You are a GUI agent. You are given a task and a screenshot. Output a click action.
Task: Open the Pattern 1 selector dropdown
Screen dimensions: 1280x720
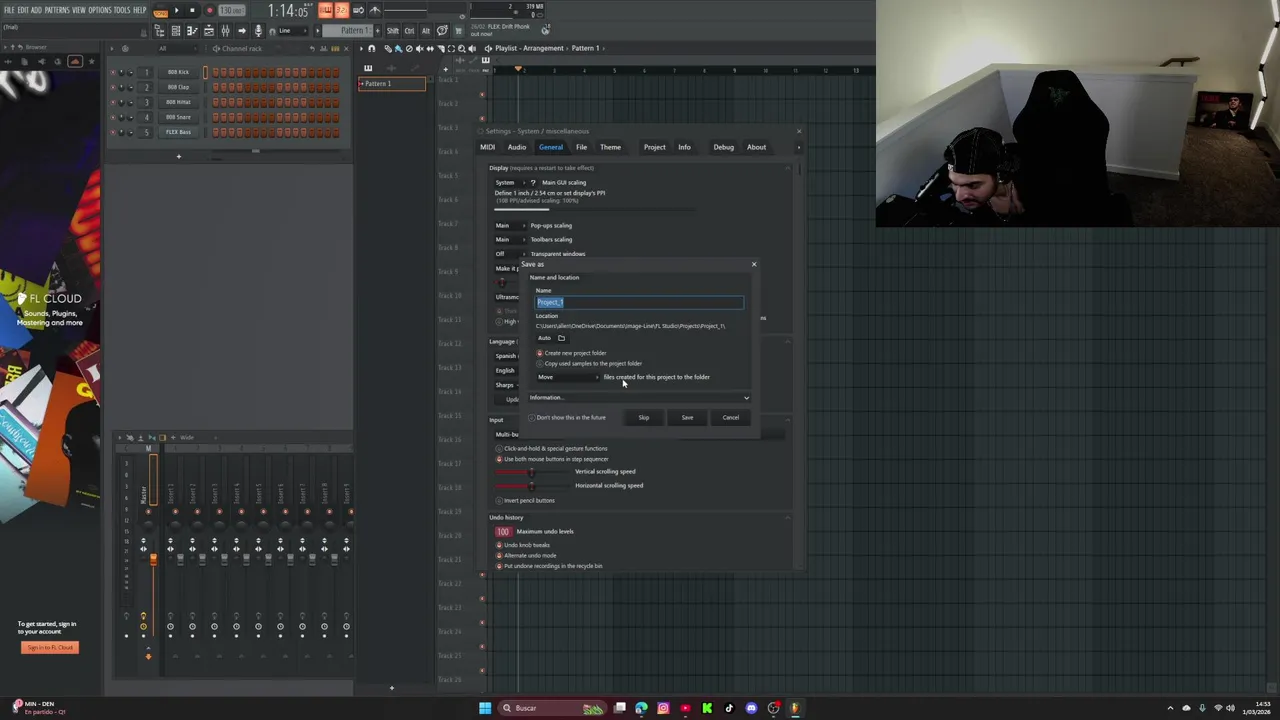(x=347, y=31)
